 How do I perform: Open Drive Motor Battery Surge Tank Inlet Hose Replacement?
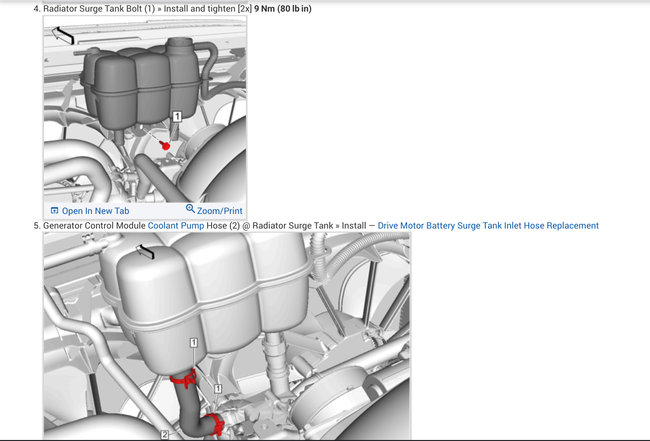tap(488, 226)
